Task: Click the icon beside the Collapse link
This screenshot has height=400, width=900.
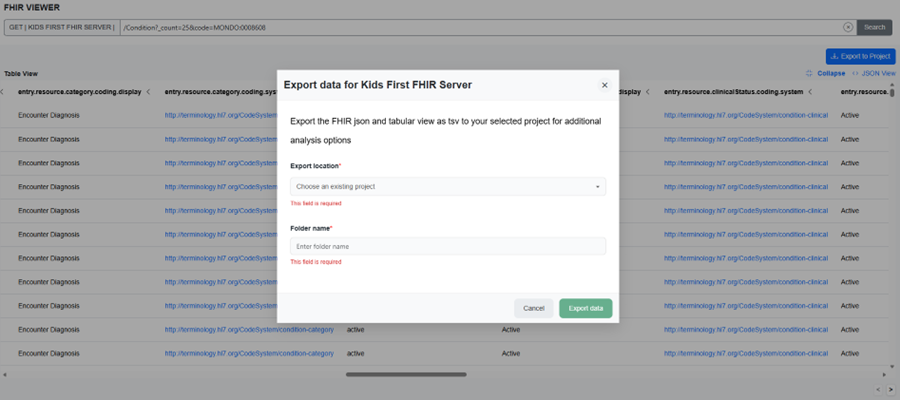Action: [809, 73]
